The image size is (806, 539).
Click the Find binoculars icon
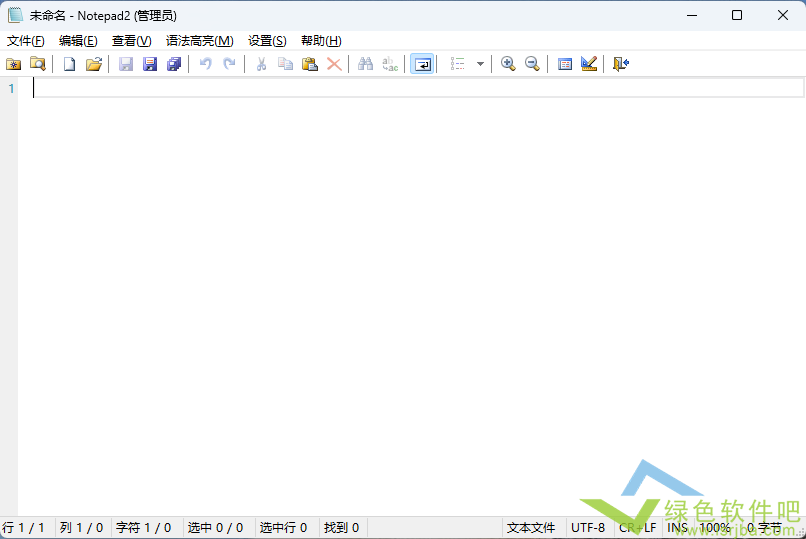pos(366,64)
